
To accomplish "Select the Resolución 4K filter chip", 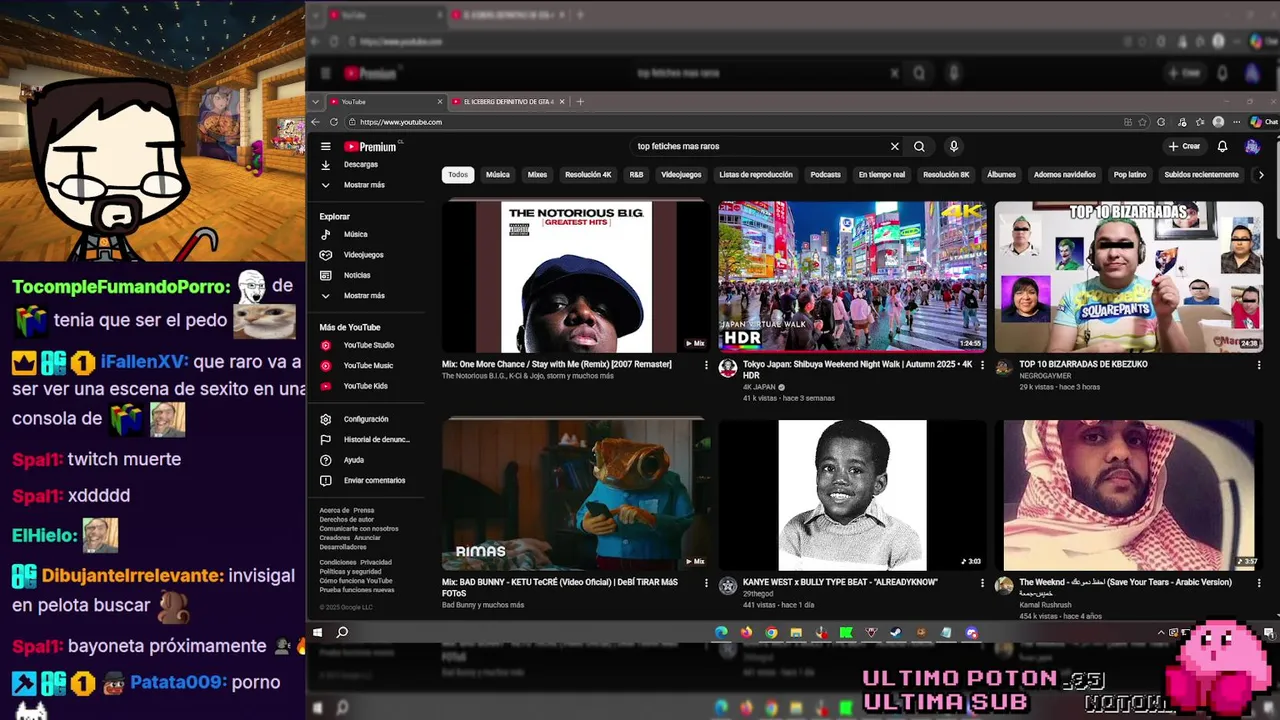I will pos(588,175).
